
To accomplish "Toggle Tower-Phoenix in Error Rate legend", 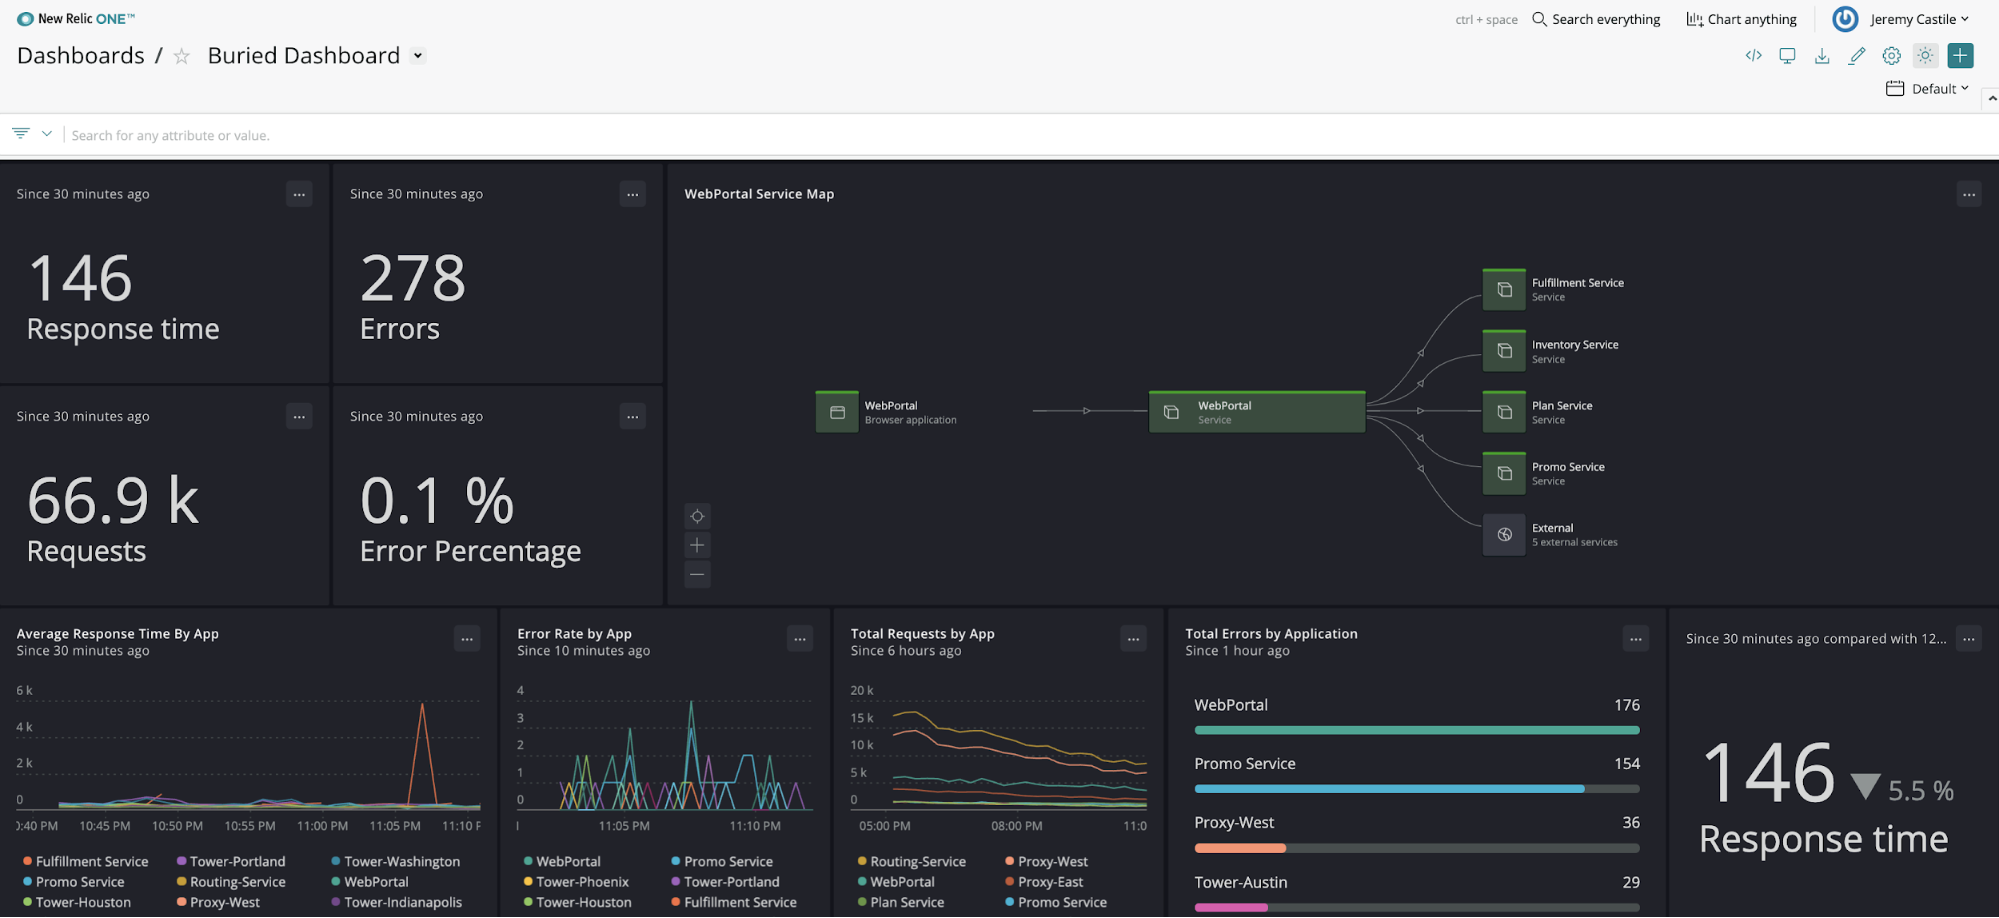I will pos(576,882).
